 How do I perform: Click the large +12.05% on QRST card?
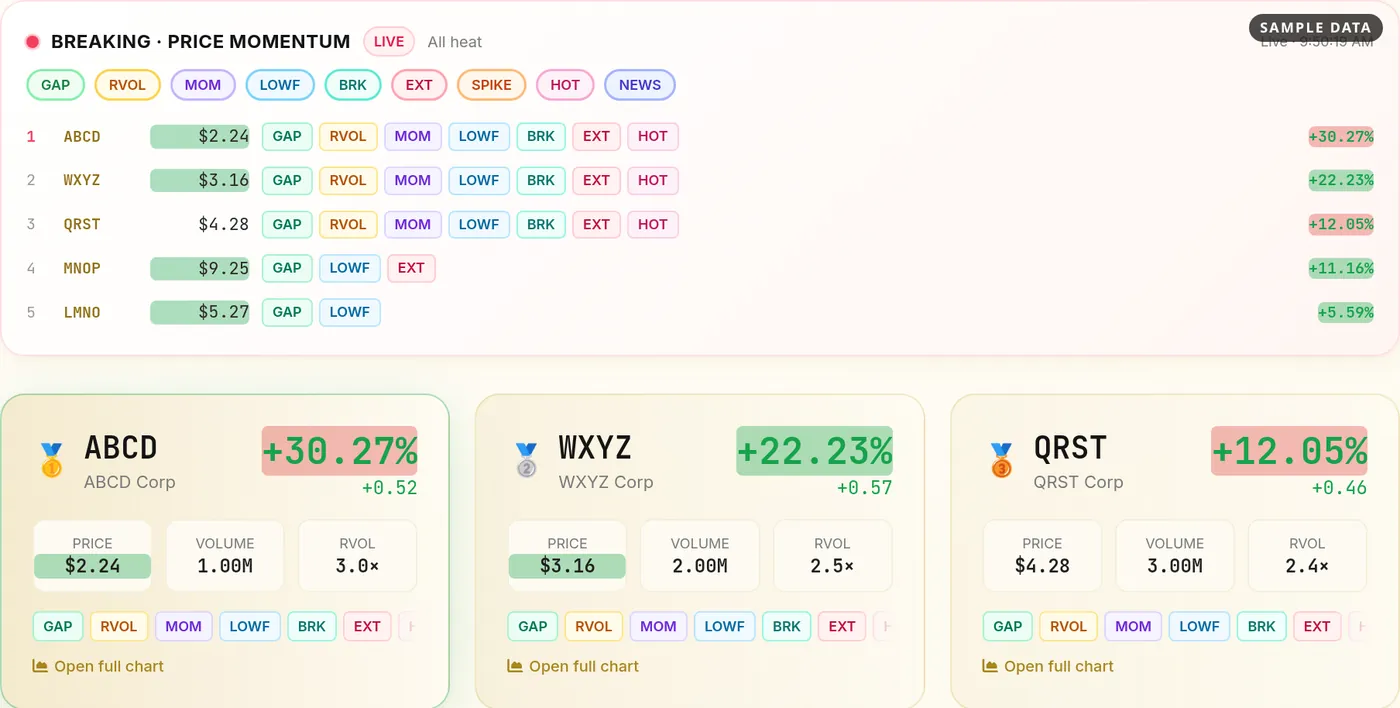(x=1290, y=451)
